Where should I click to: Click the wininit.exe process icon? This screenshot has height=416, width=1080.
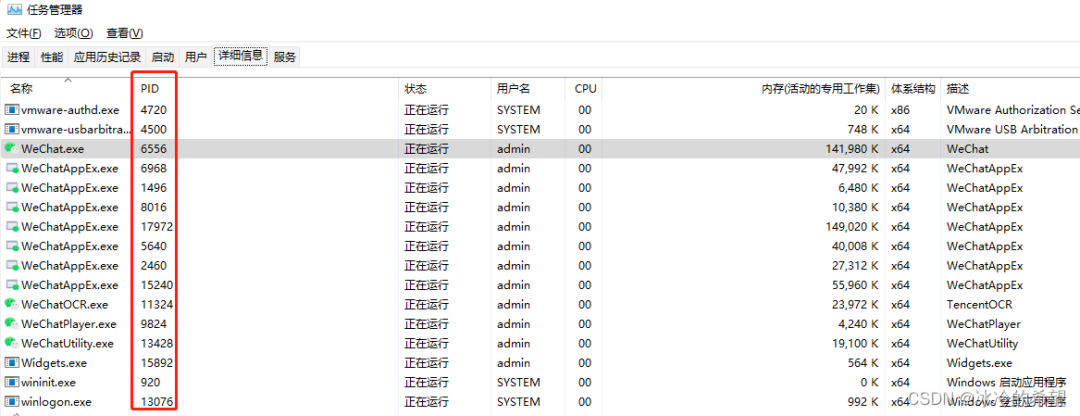(x=12, y=382)
